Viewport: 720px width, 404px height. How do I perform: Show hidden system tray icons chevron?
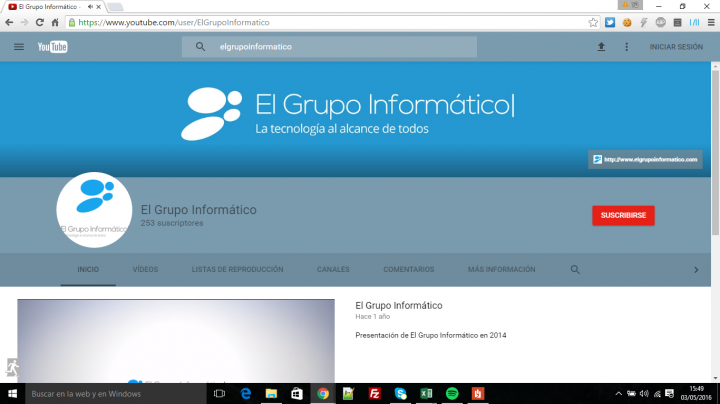coord(619,393)
